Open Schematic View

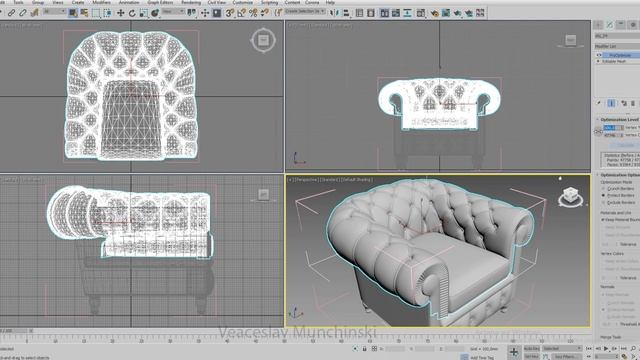tap(407, 13)
